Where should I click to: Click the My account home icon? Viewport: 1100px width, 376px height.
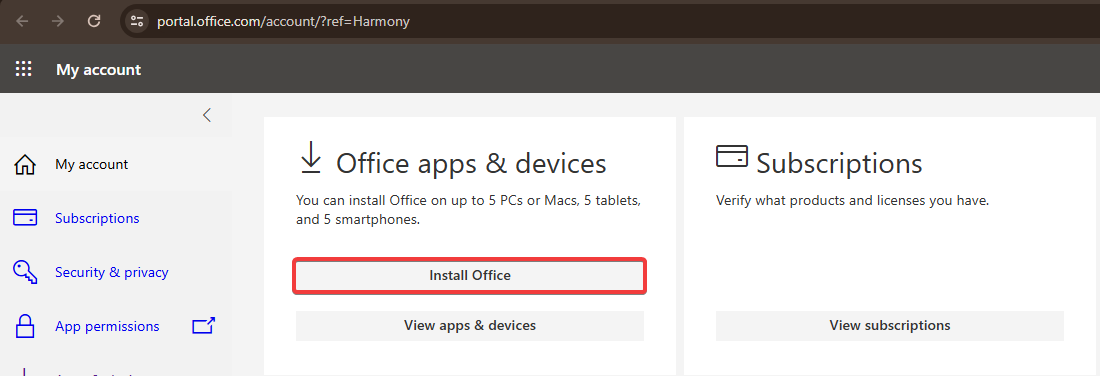25,165
